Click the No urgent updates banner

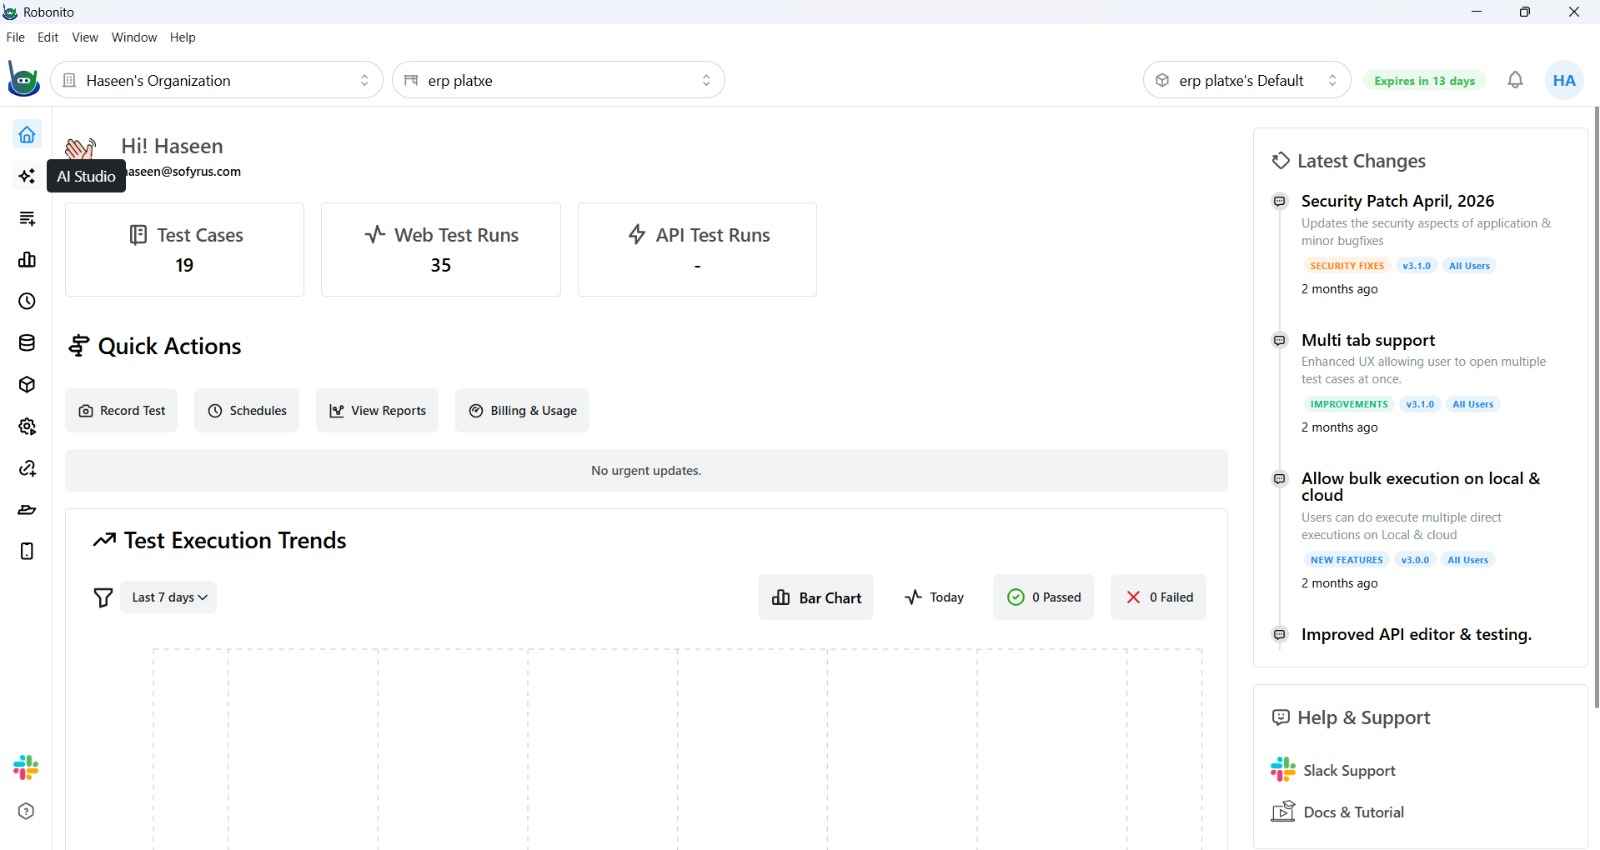(646, 470)
